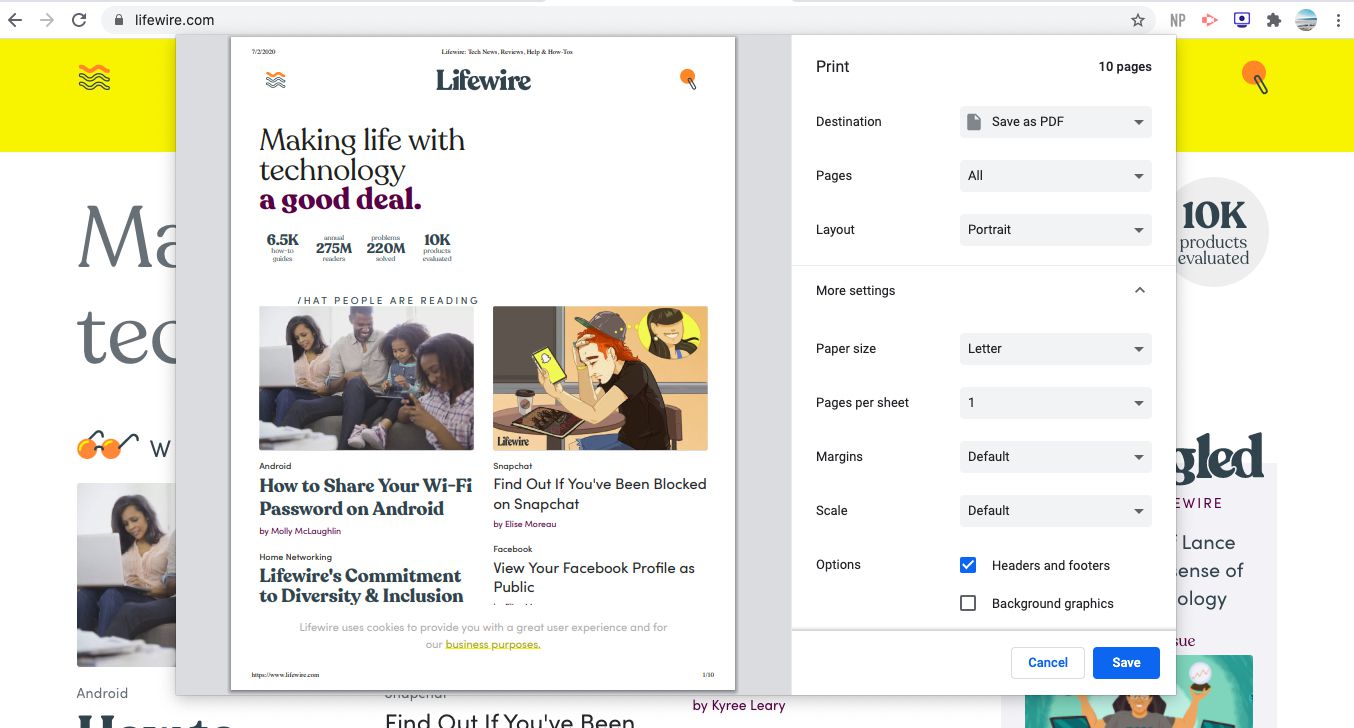This screenshot has height=728, width=1354.
Task: Open the Paper size Letter dropdown
Action: [1055, 349]
